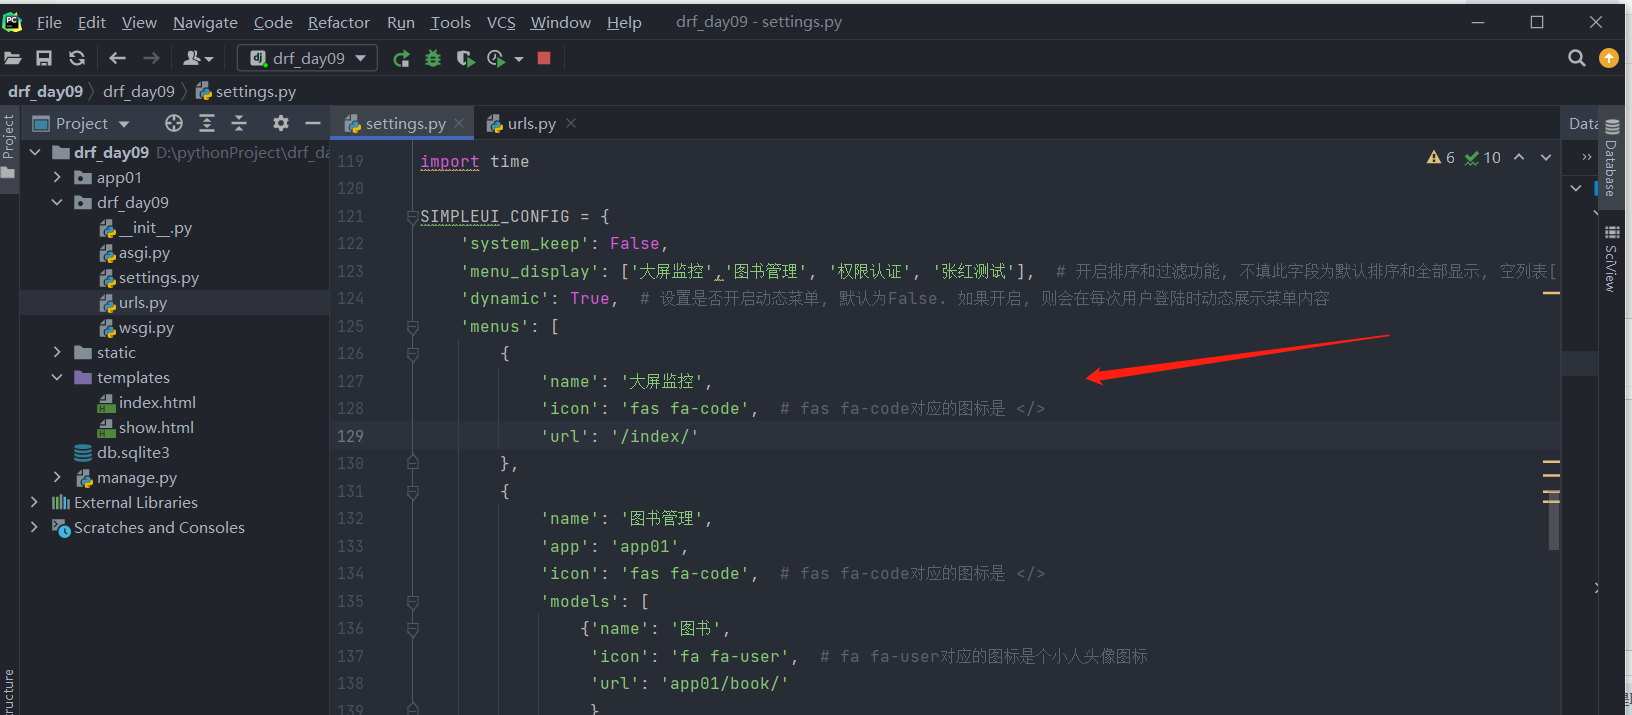Toggle fold marker at line 125 menus
Screen dimensions: 1632x715
412,326
